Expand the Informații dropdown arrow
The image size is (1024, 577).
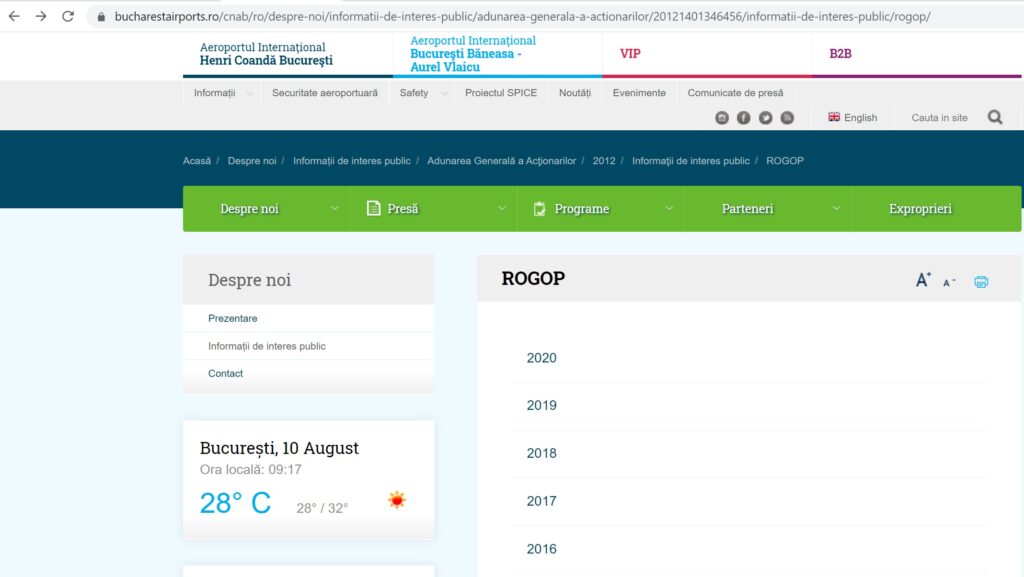(249, 93)
